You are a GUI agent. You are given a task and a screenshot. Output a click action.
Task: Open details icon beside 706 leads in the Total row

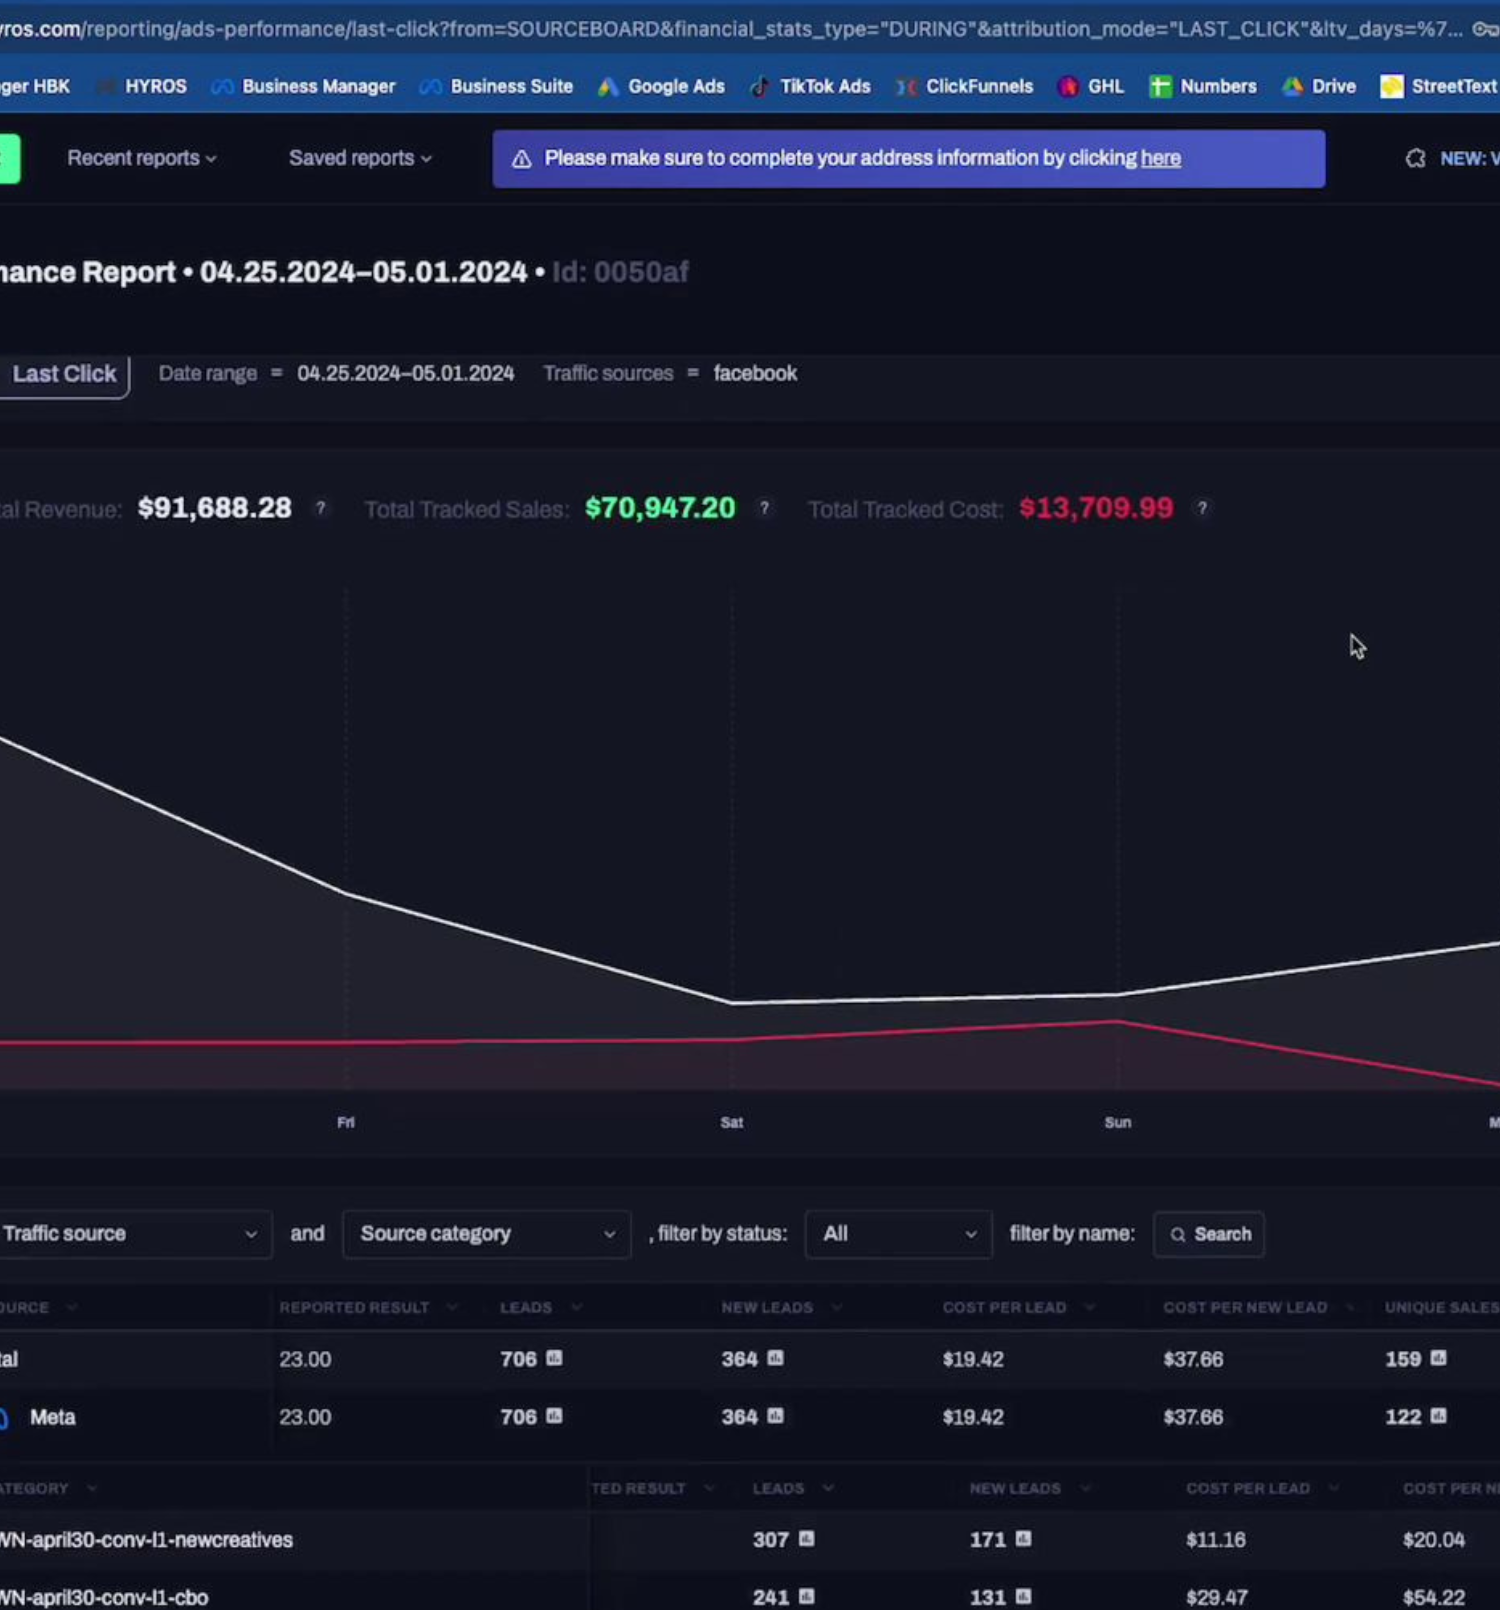(554, 1358)
